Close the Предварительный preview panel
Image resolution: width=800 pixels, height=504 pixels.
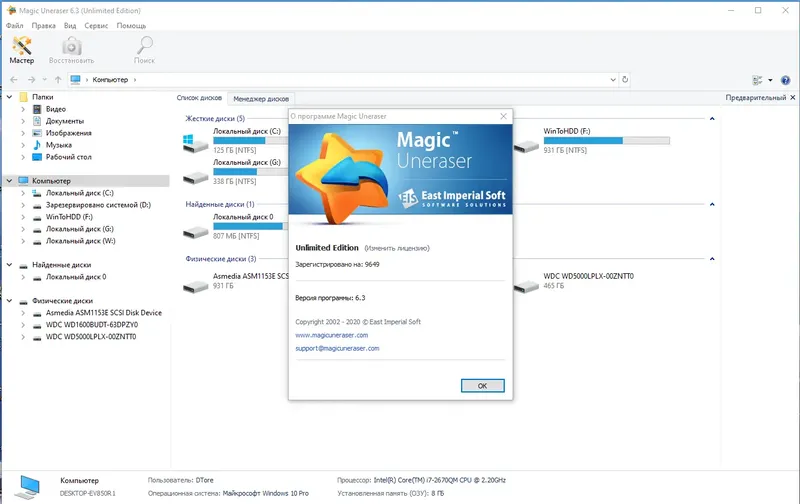point(792,97)
